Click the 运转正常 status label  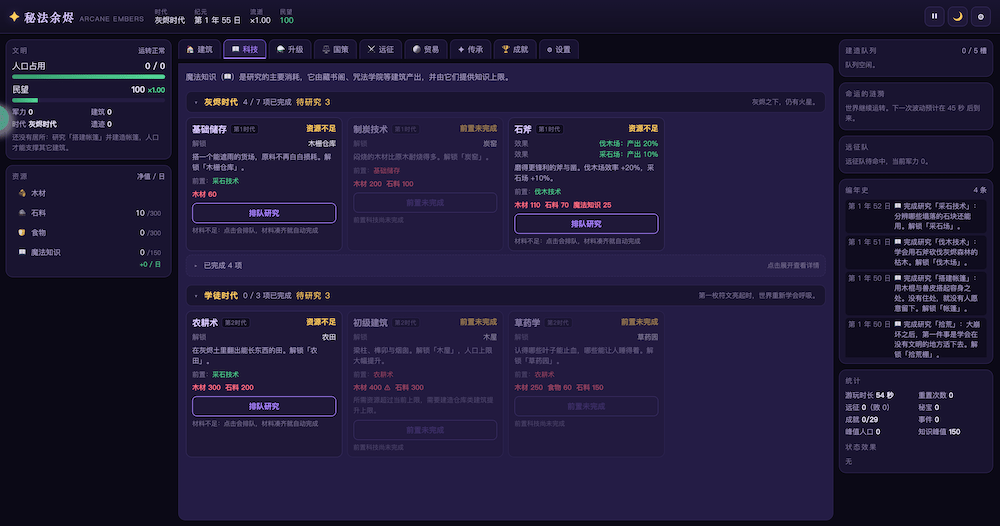click(x=152, y=51)
